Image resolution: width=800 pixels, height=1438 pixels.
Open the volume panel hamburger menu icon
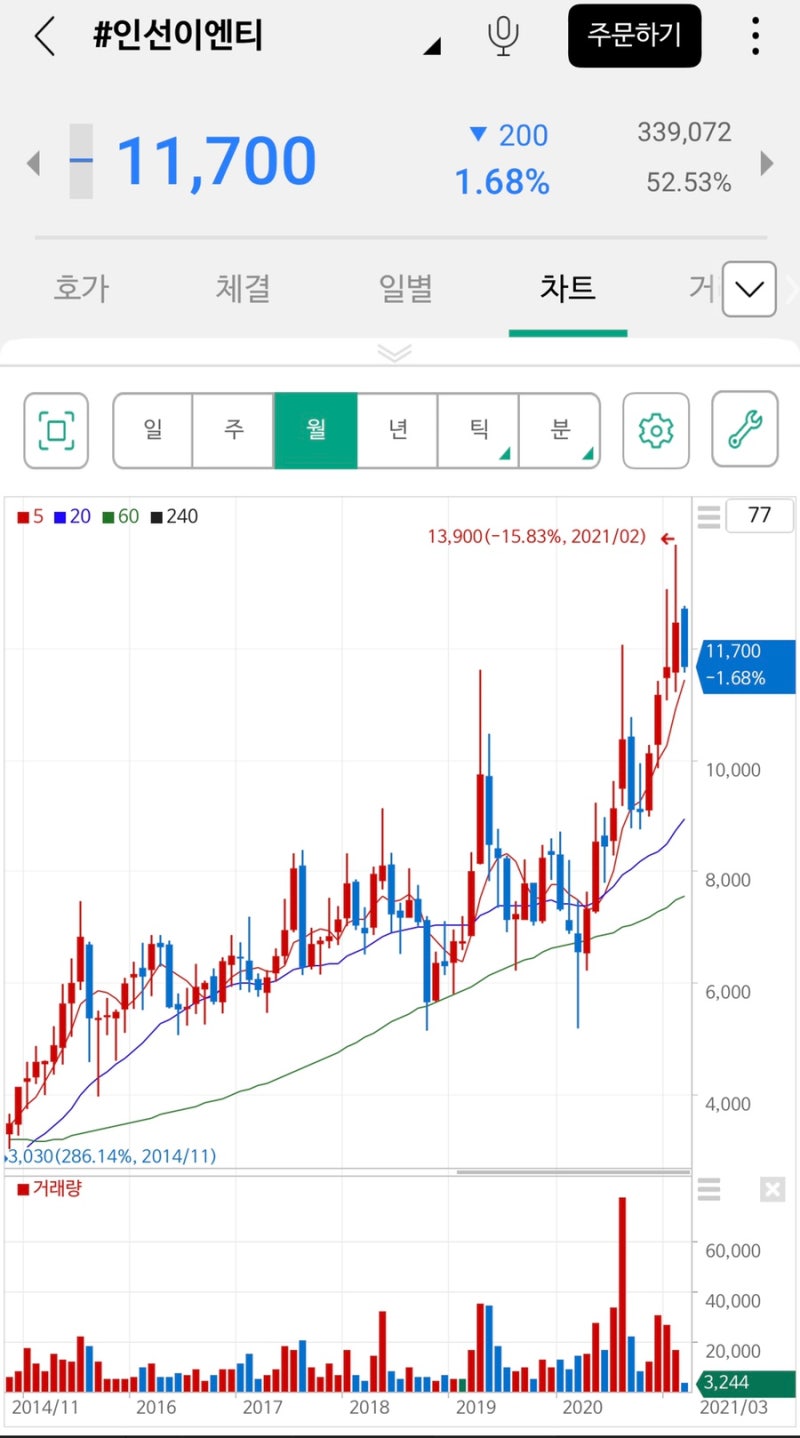pos(709,1190)
